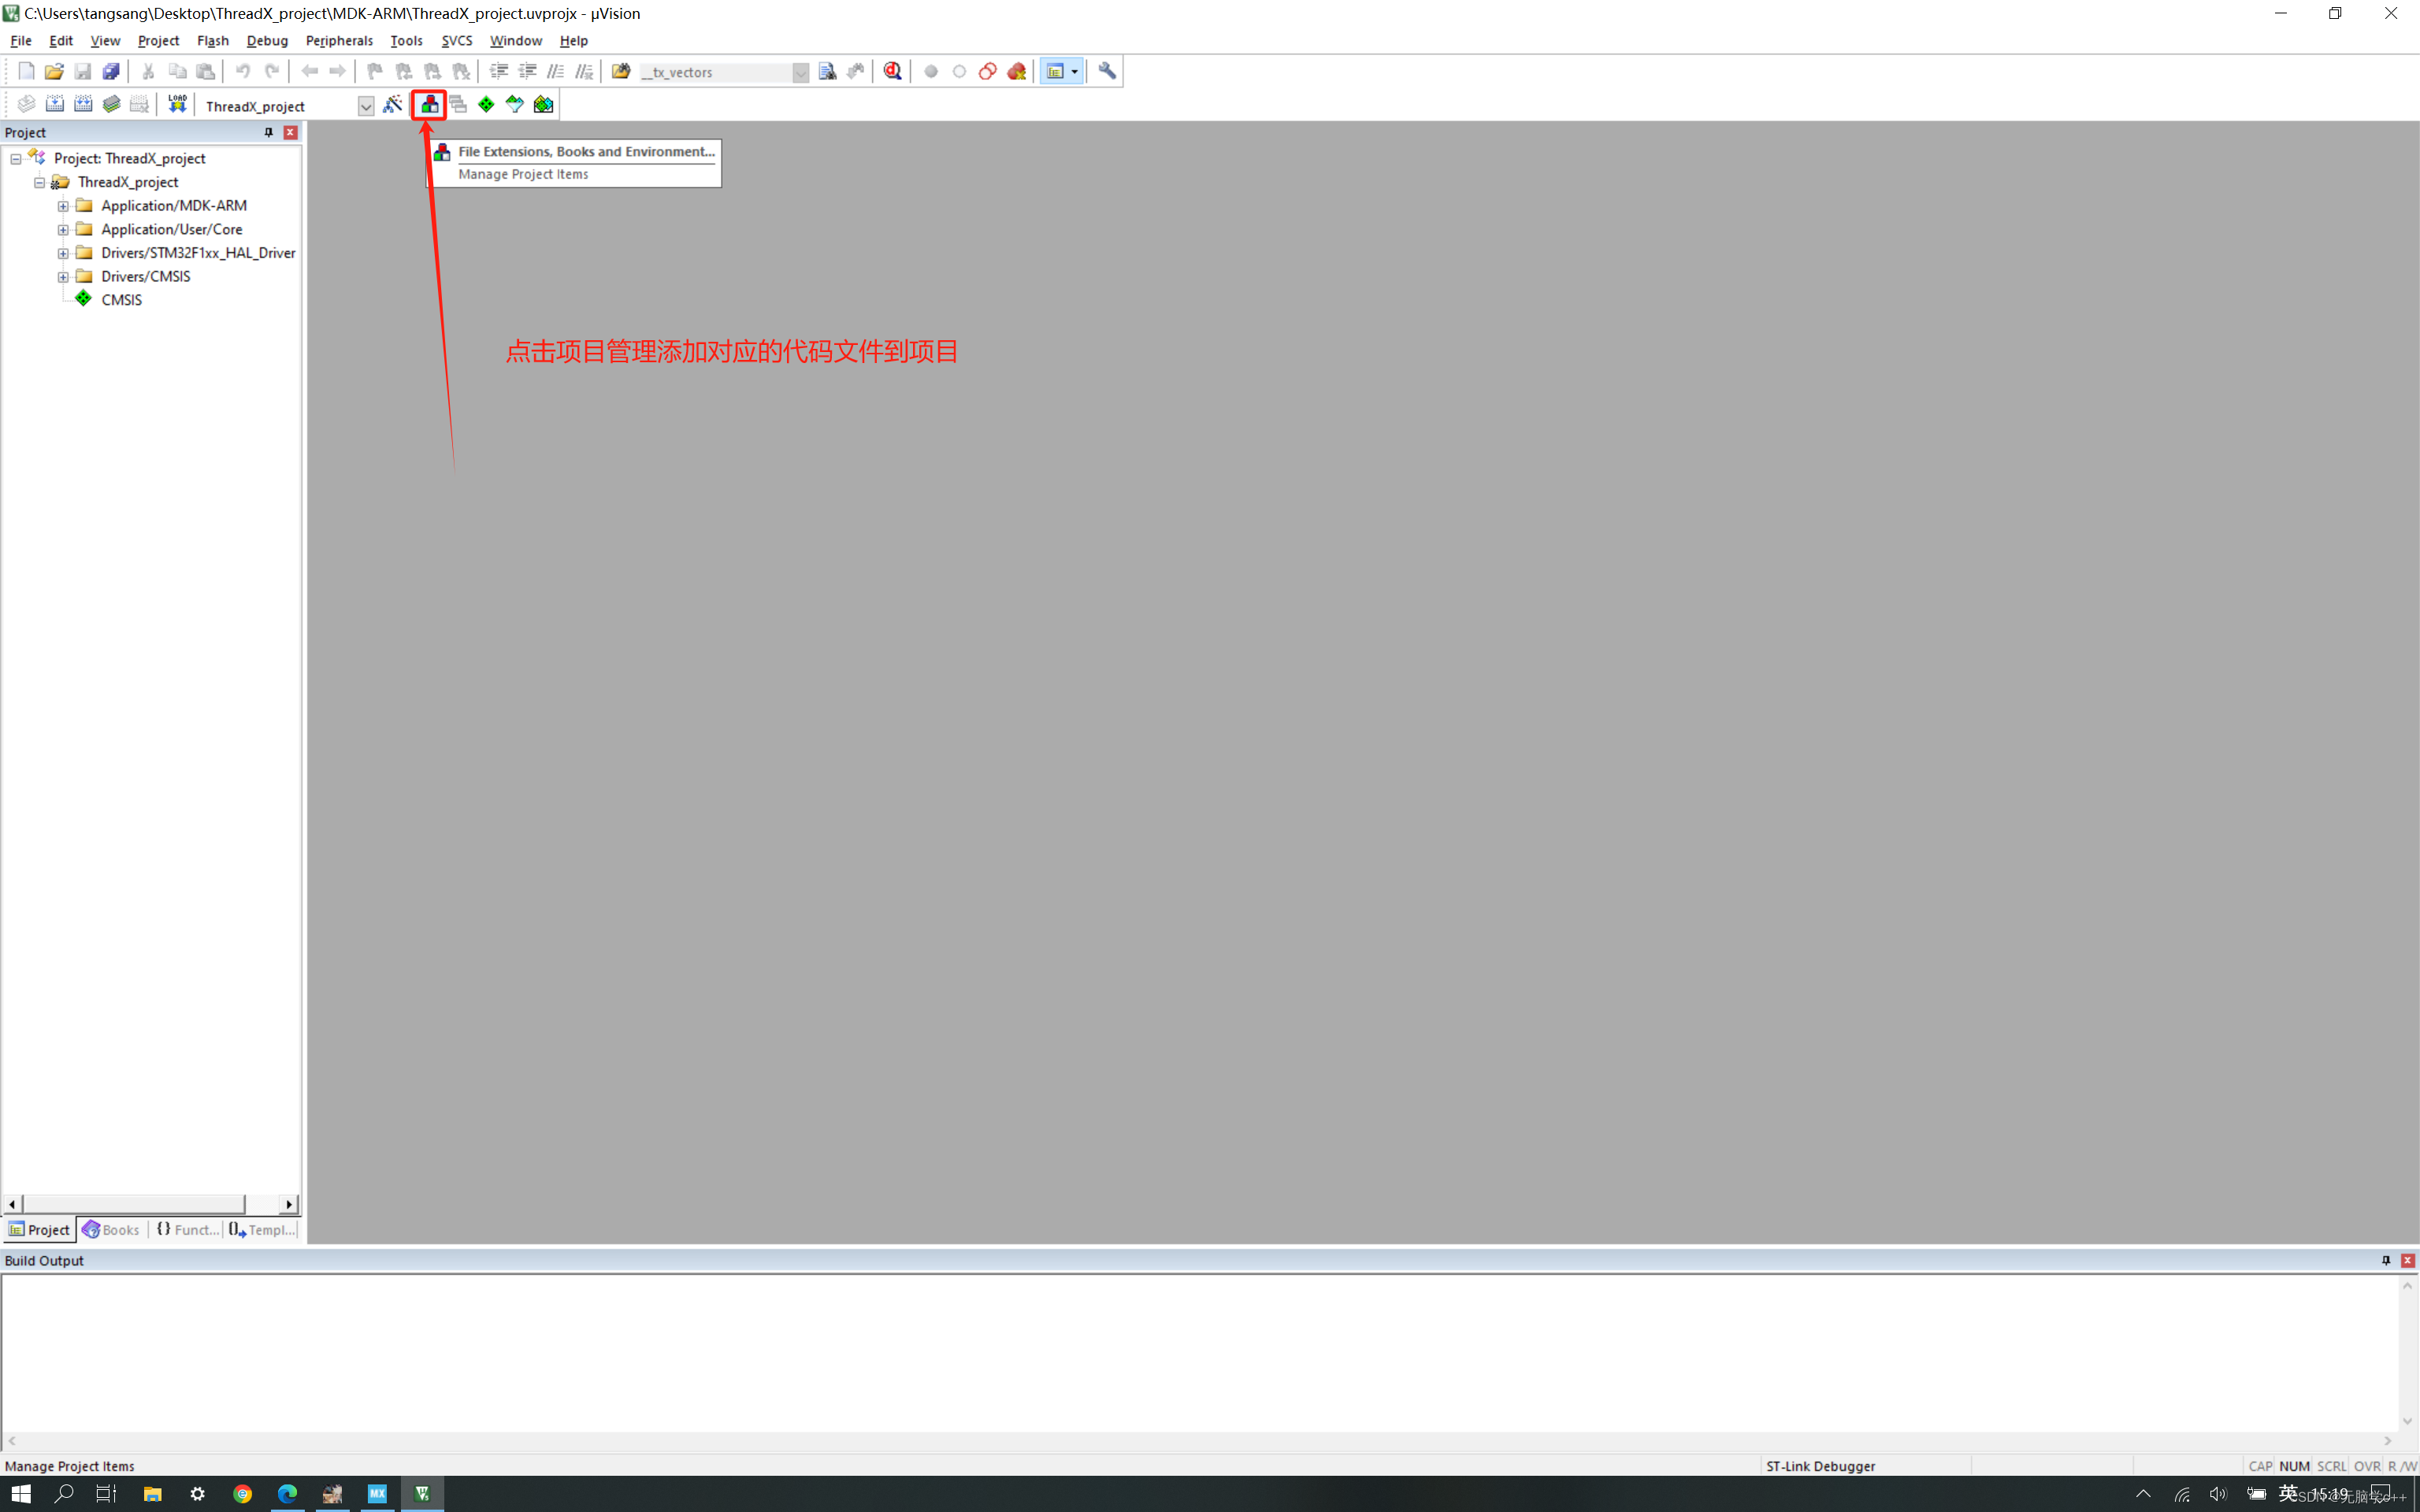The image size is (2420, 1512).
Task: Click the Manage Project Items icon
Action: pyautogui.click(x=429, y=105)
